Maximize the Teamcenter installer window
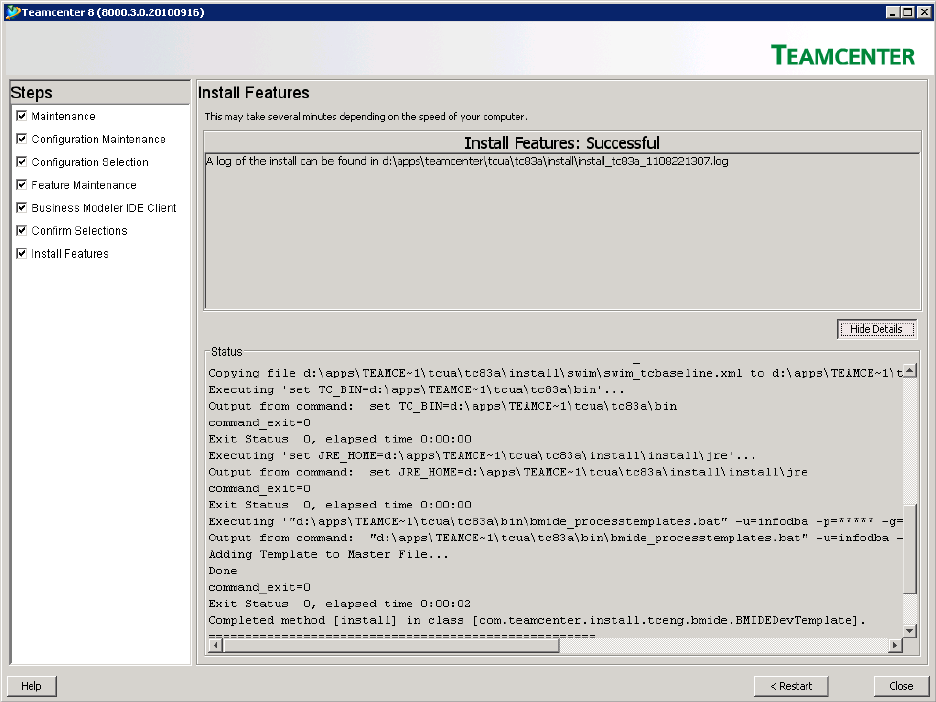Viewport: 936px width, 702px height. click(907, 12)
